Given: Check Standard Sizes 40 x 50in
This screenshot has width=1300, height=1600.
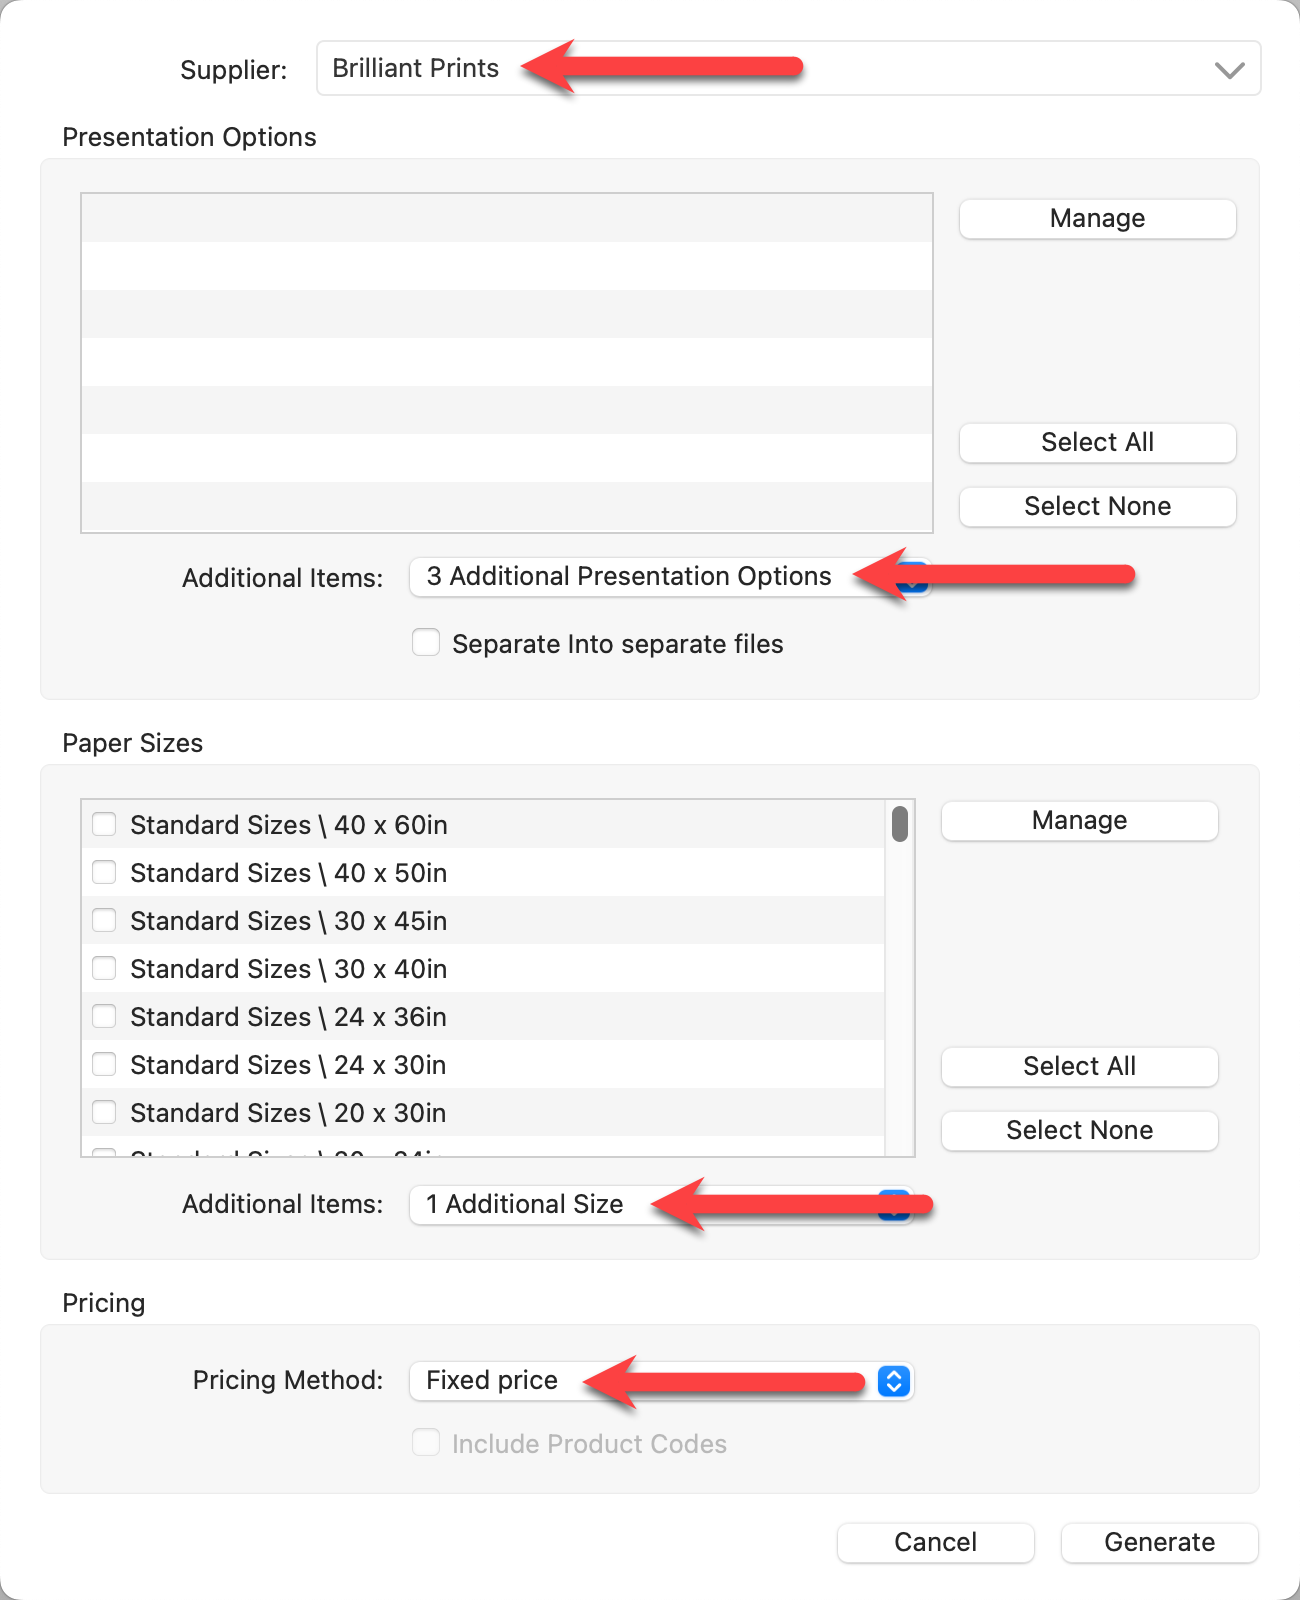Looking at the screenshot, I should coord(104,873).
